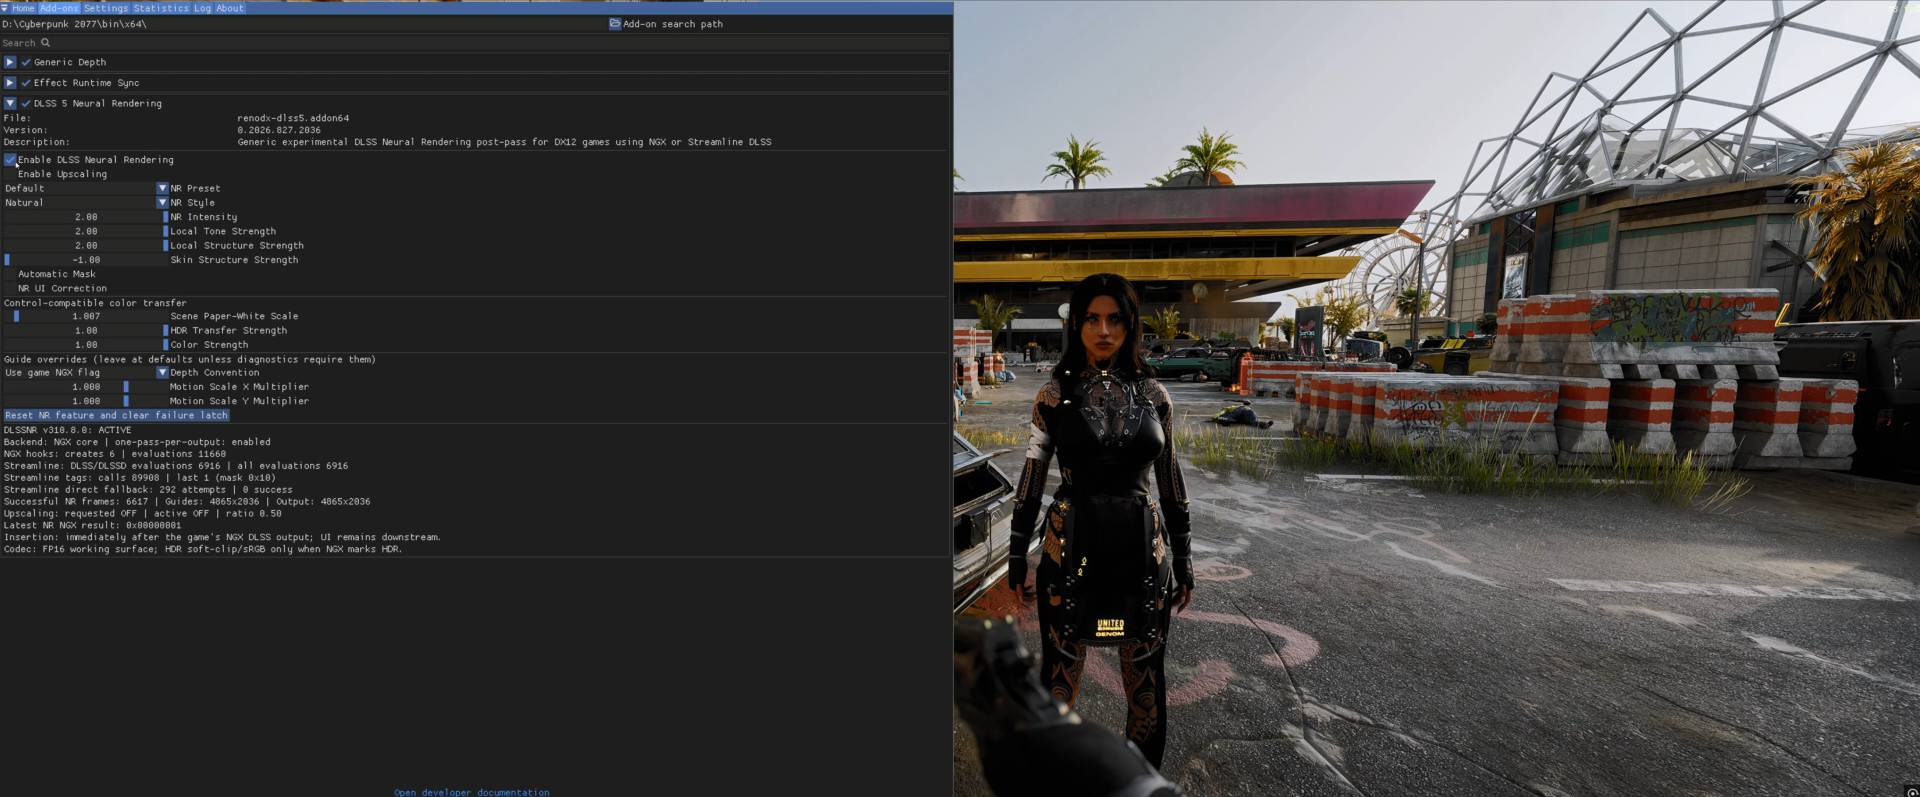Image resolution: width=1920 pixels, height=797 pixels.
Task: Click the search magnifier icon
Action: click(x=45, y=43)
